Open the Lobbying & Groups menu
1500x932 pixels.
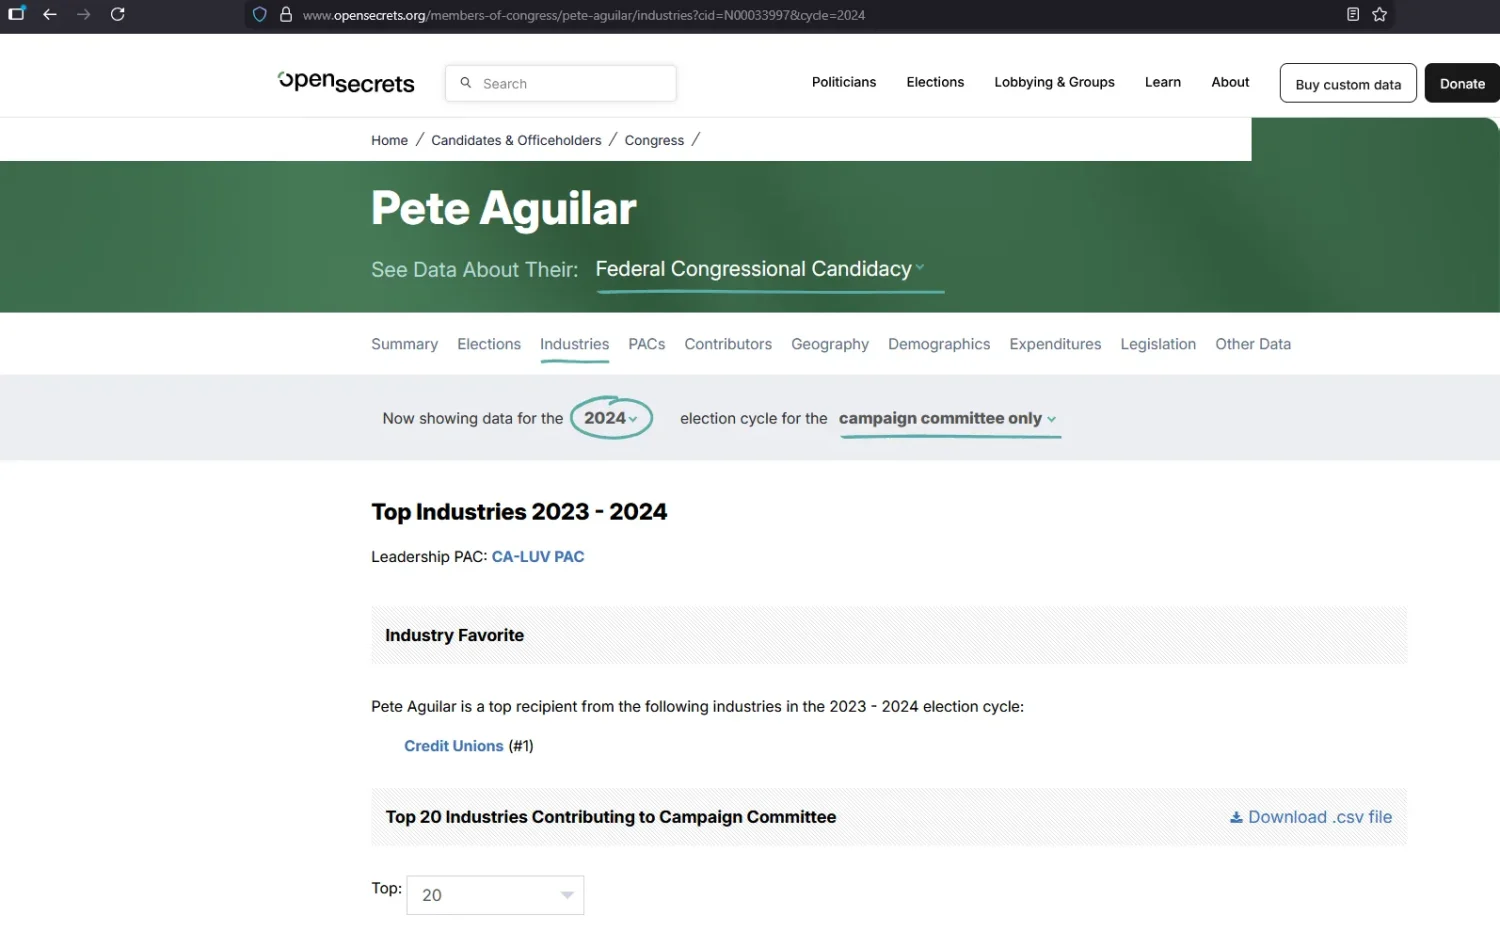point(1054,82)
